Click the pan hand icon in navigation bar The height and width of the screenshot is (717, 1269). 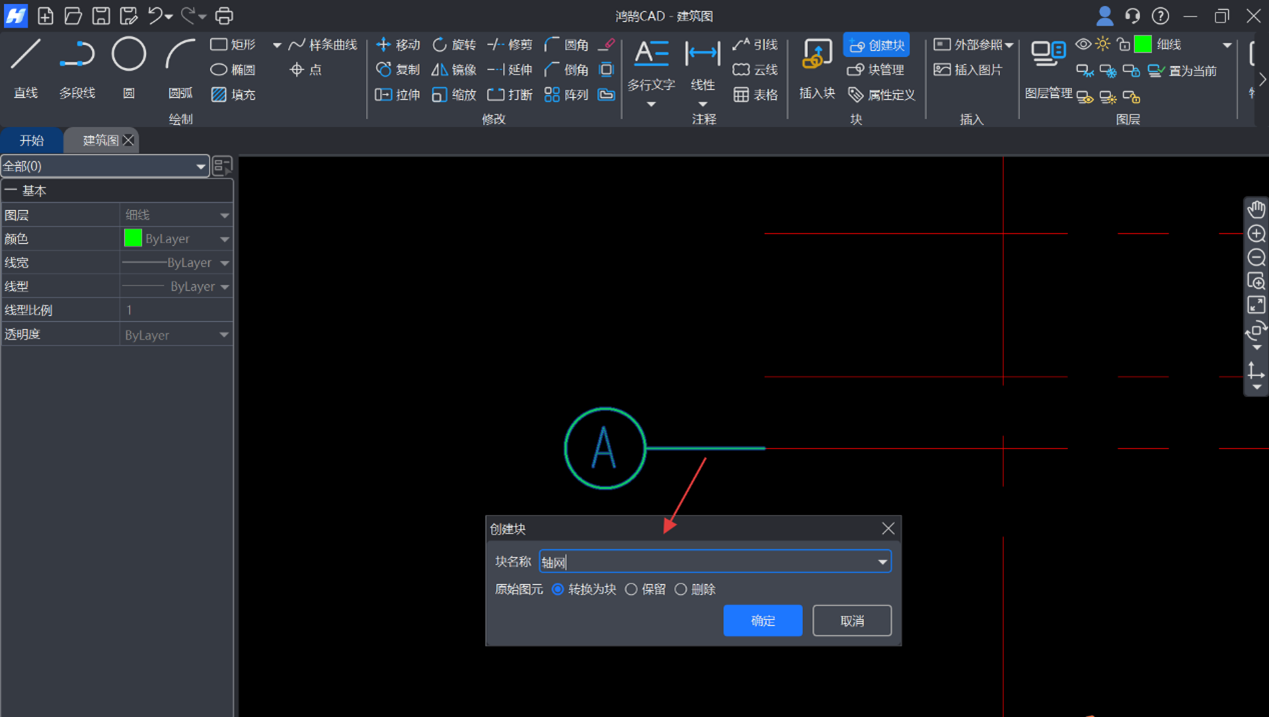pyautogui.click(x=1256, y=209)
